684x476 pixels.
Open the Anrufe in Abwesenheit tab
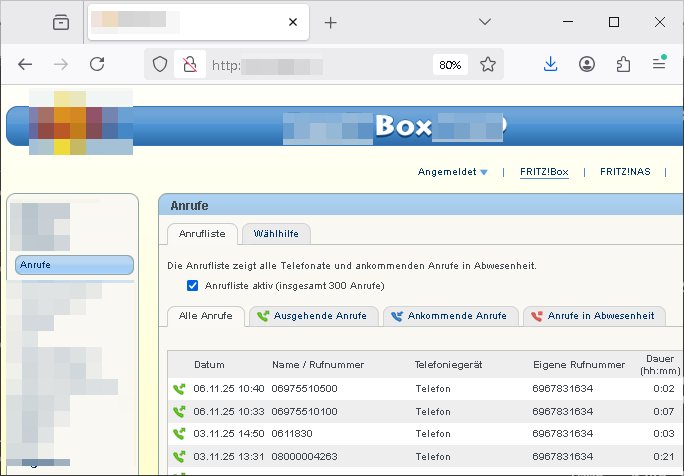592,316
